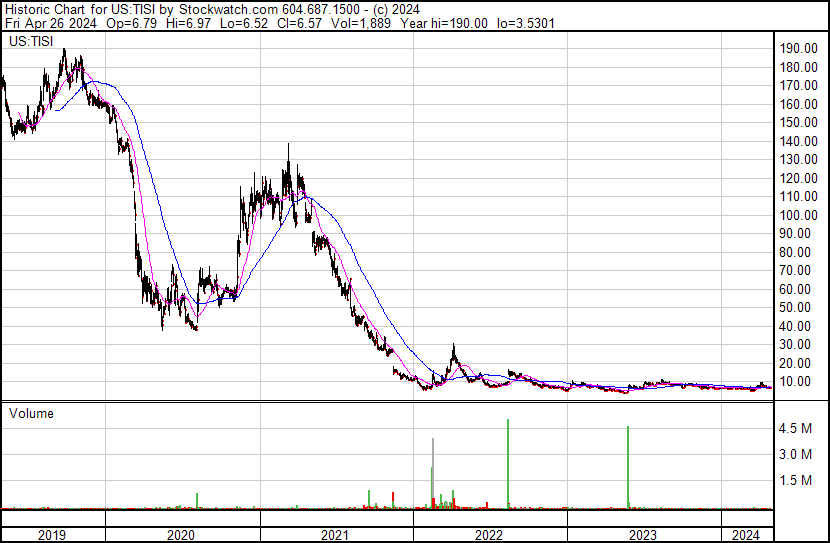This screenshot has width=830, height=543.
Task: Click the 'Op=6.79' open price value
Action: pyautogui.click(x=131, y=23)
